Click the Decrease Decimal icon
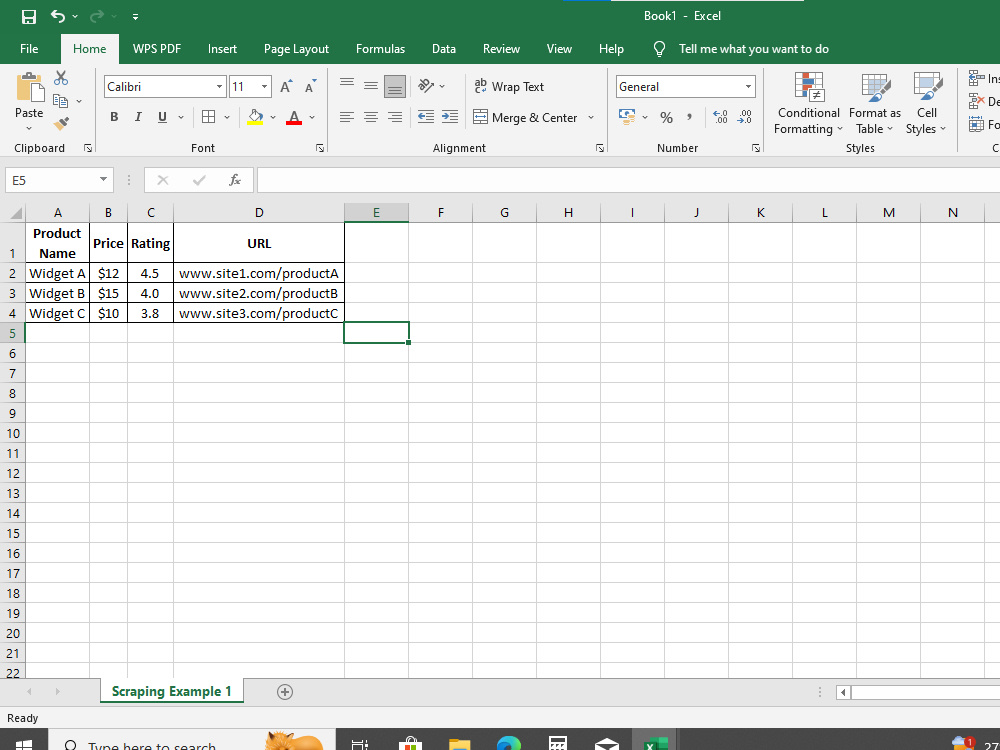This screenshot has height=750, width=1000. 744,117
